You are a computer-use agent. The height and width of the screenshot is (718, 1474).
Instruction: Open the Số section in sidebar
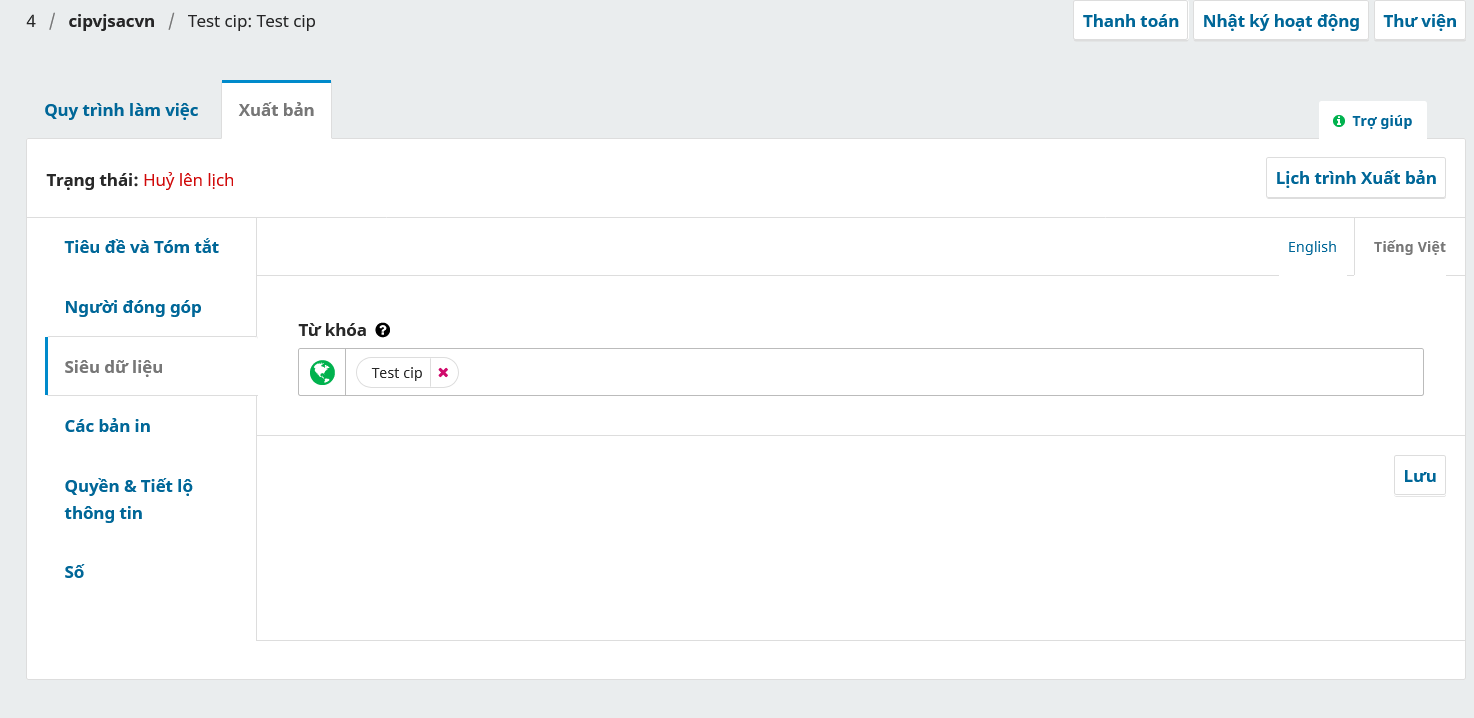75,572
